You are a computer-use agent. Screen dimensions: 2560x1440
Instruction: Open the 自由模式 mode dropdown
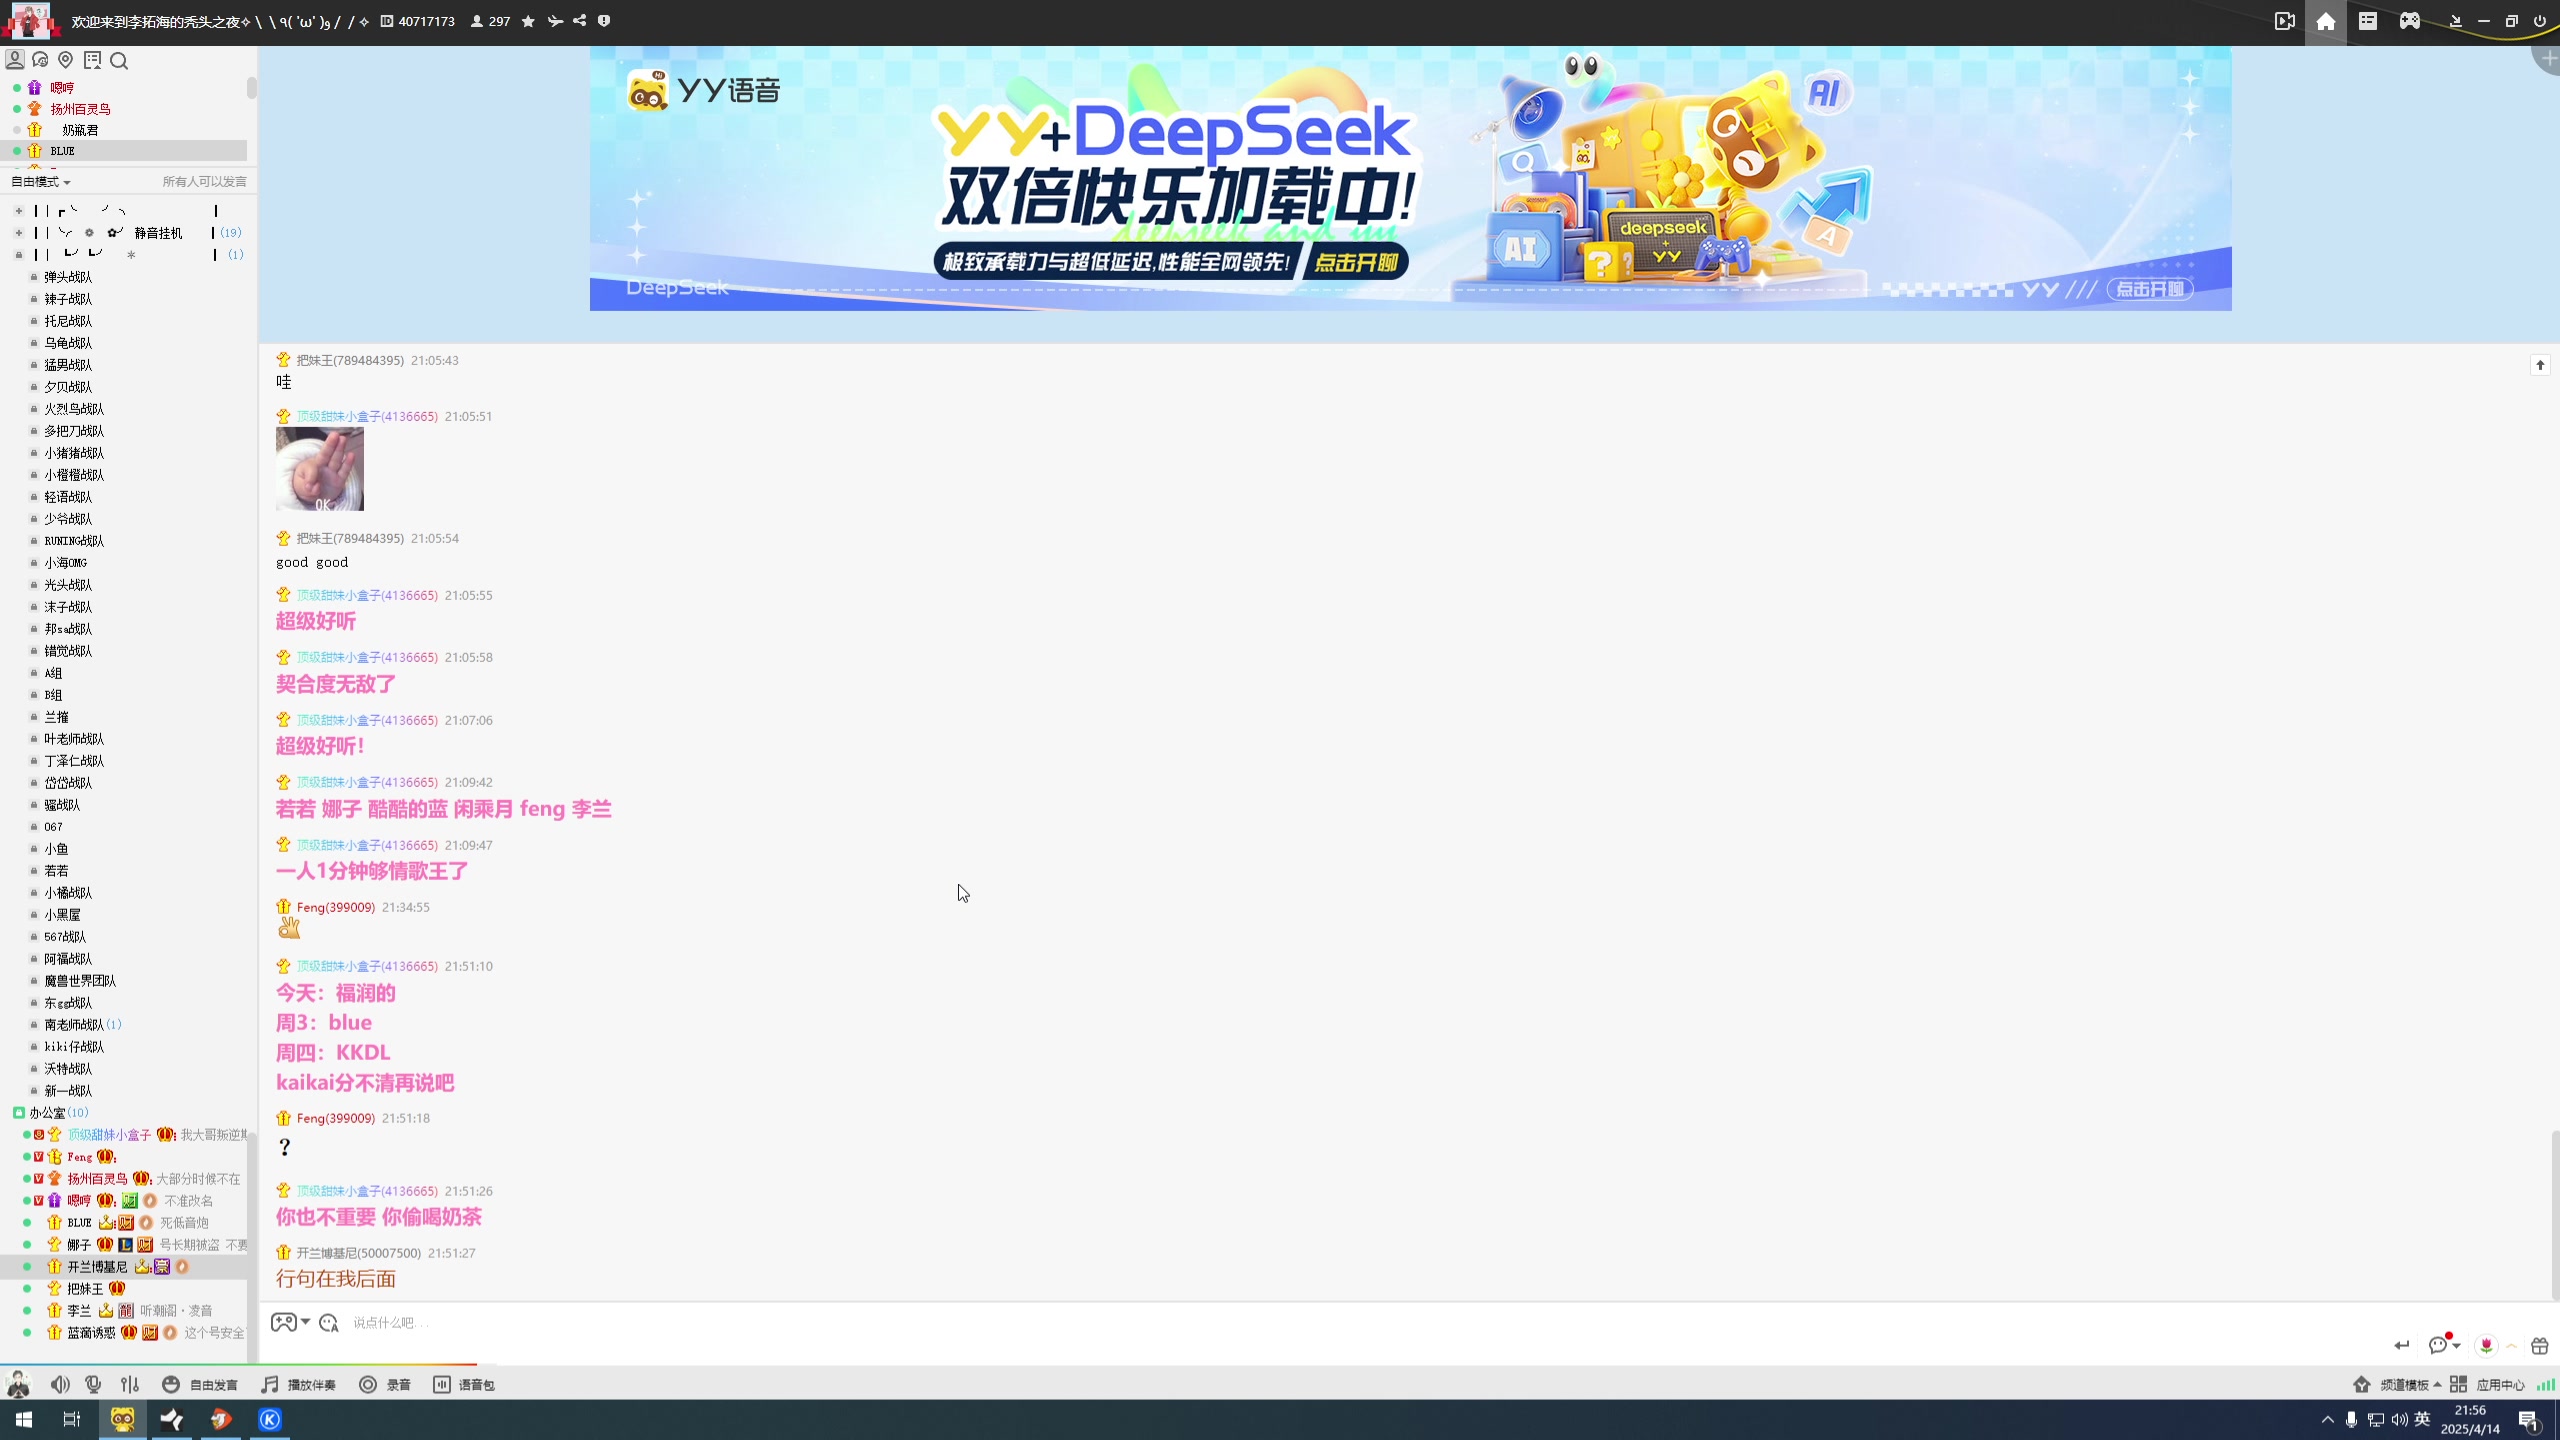(x=40, y=182)
